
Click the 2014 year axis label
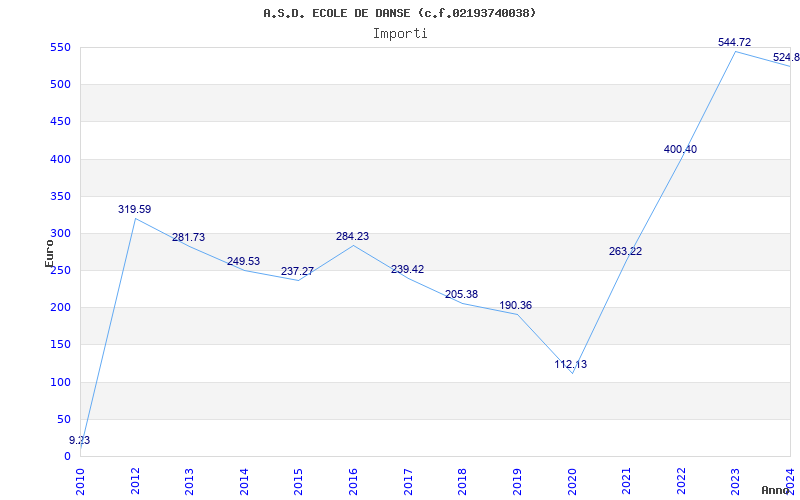tap(244, 482)
